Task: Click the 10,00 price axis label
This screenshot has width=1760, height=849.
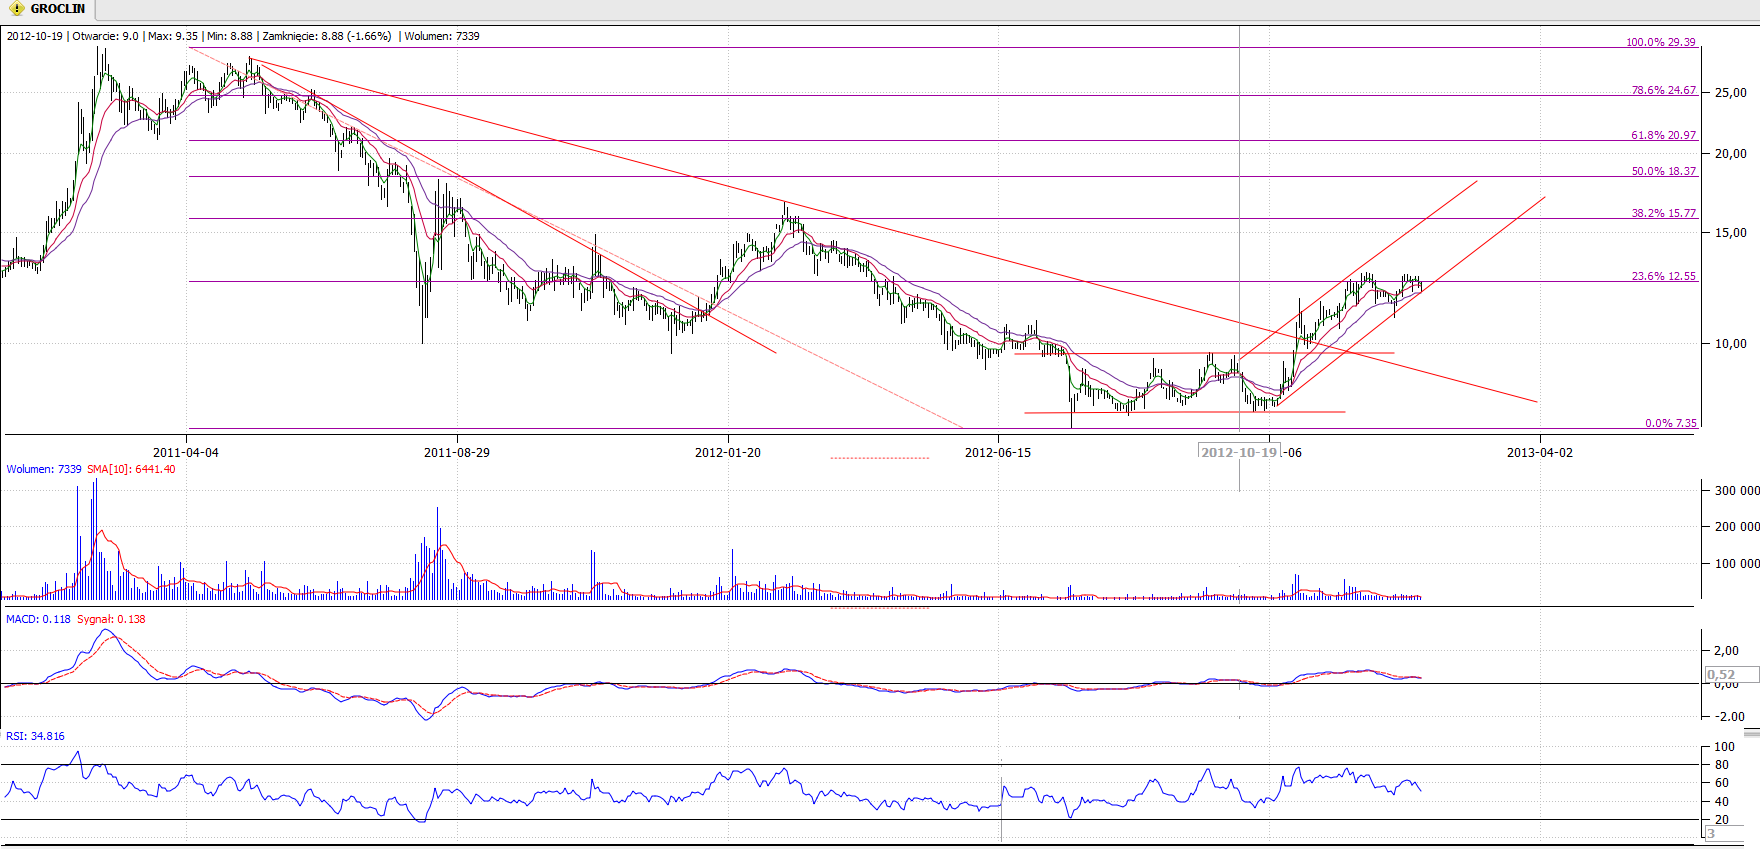Action: pyautogui.click(x=1731, y=344)
